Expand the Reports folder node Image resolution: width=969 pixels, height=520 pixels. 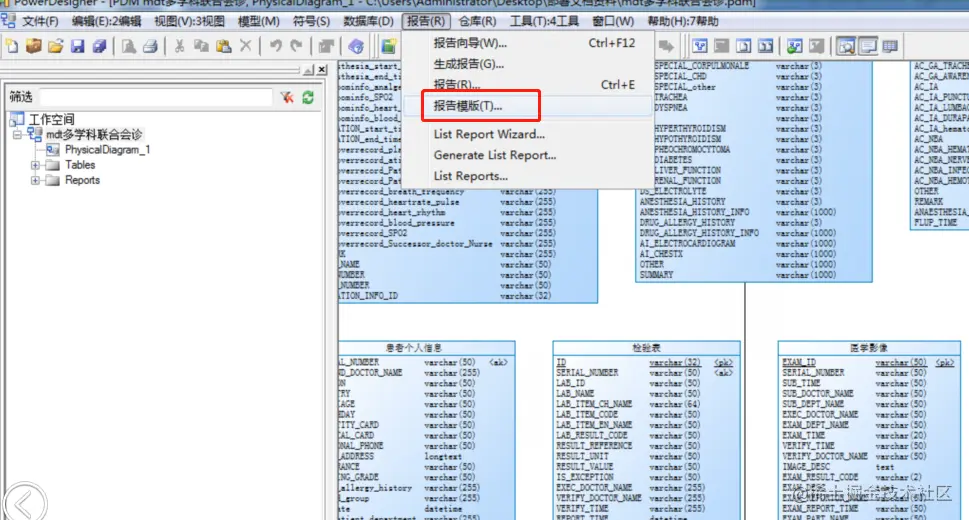pos(35,180)
